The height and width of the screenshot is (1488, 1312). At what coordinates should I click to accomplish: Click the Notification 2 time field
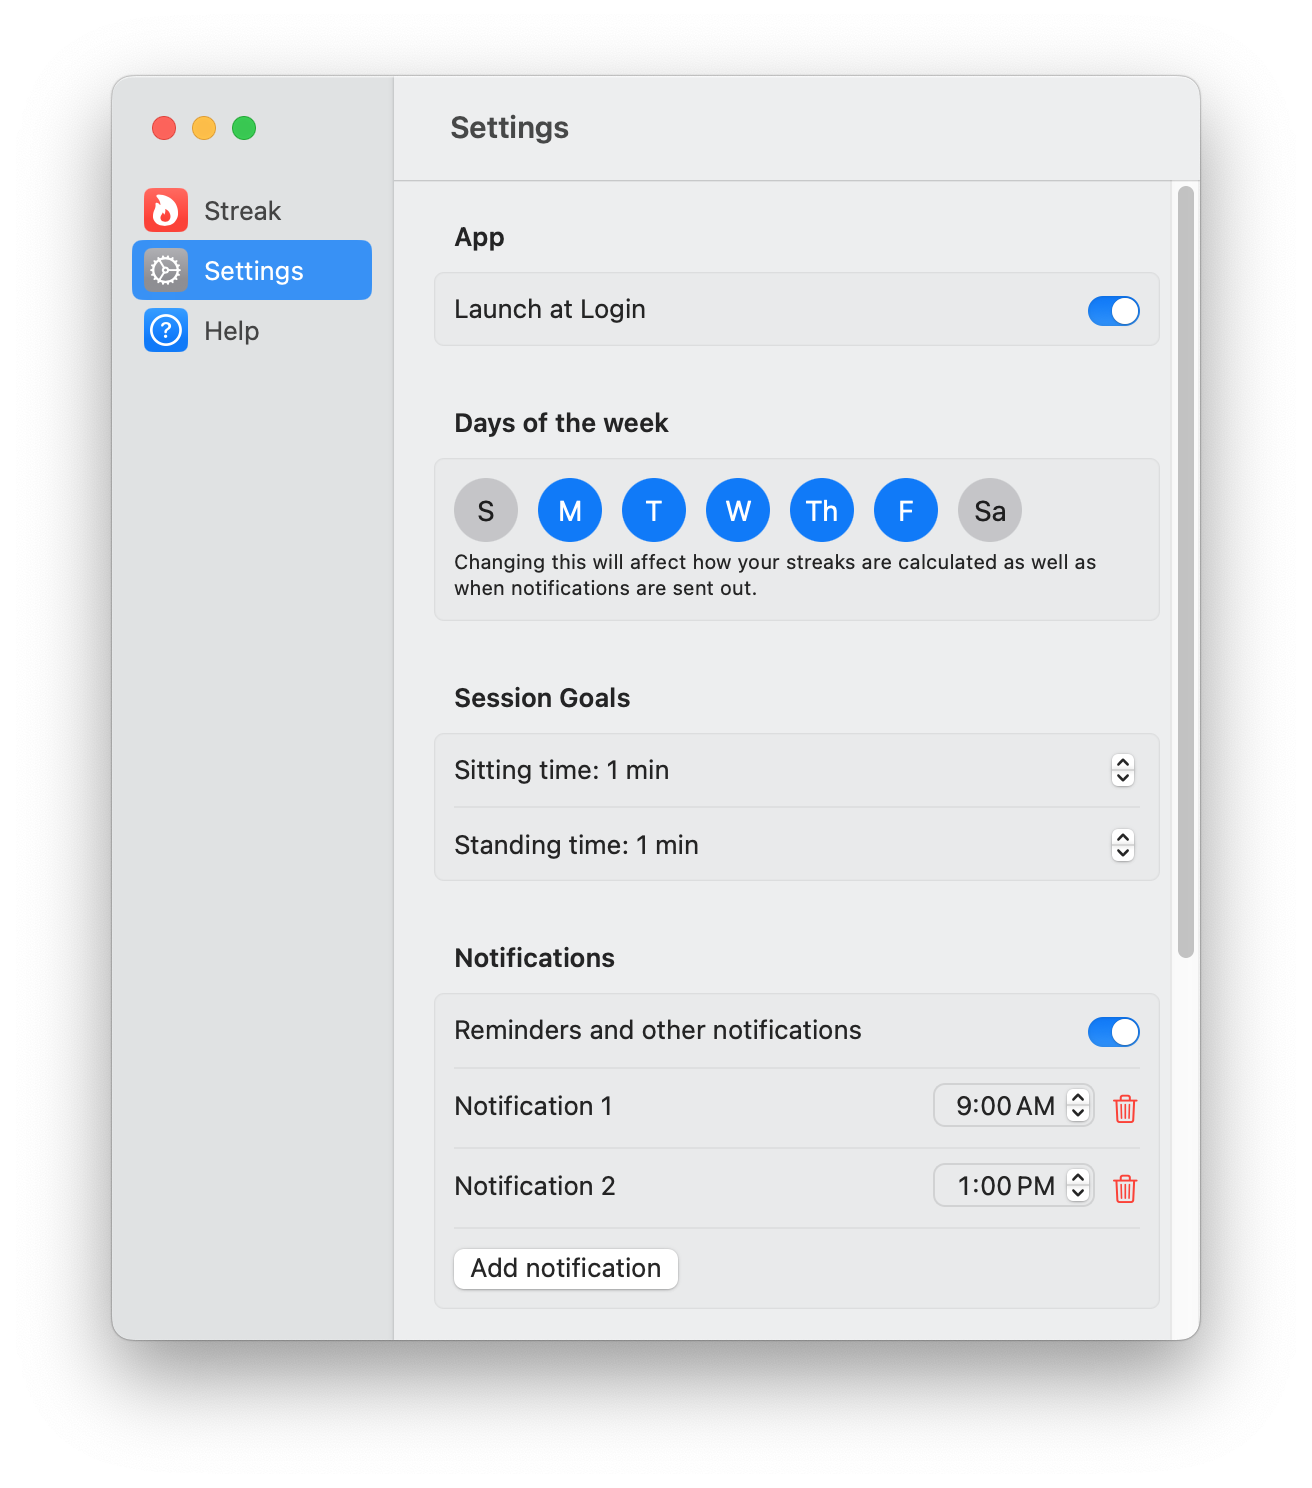[x=1004, y=1186]
